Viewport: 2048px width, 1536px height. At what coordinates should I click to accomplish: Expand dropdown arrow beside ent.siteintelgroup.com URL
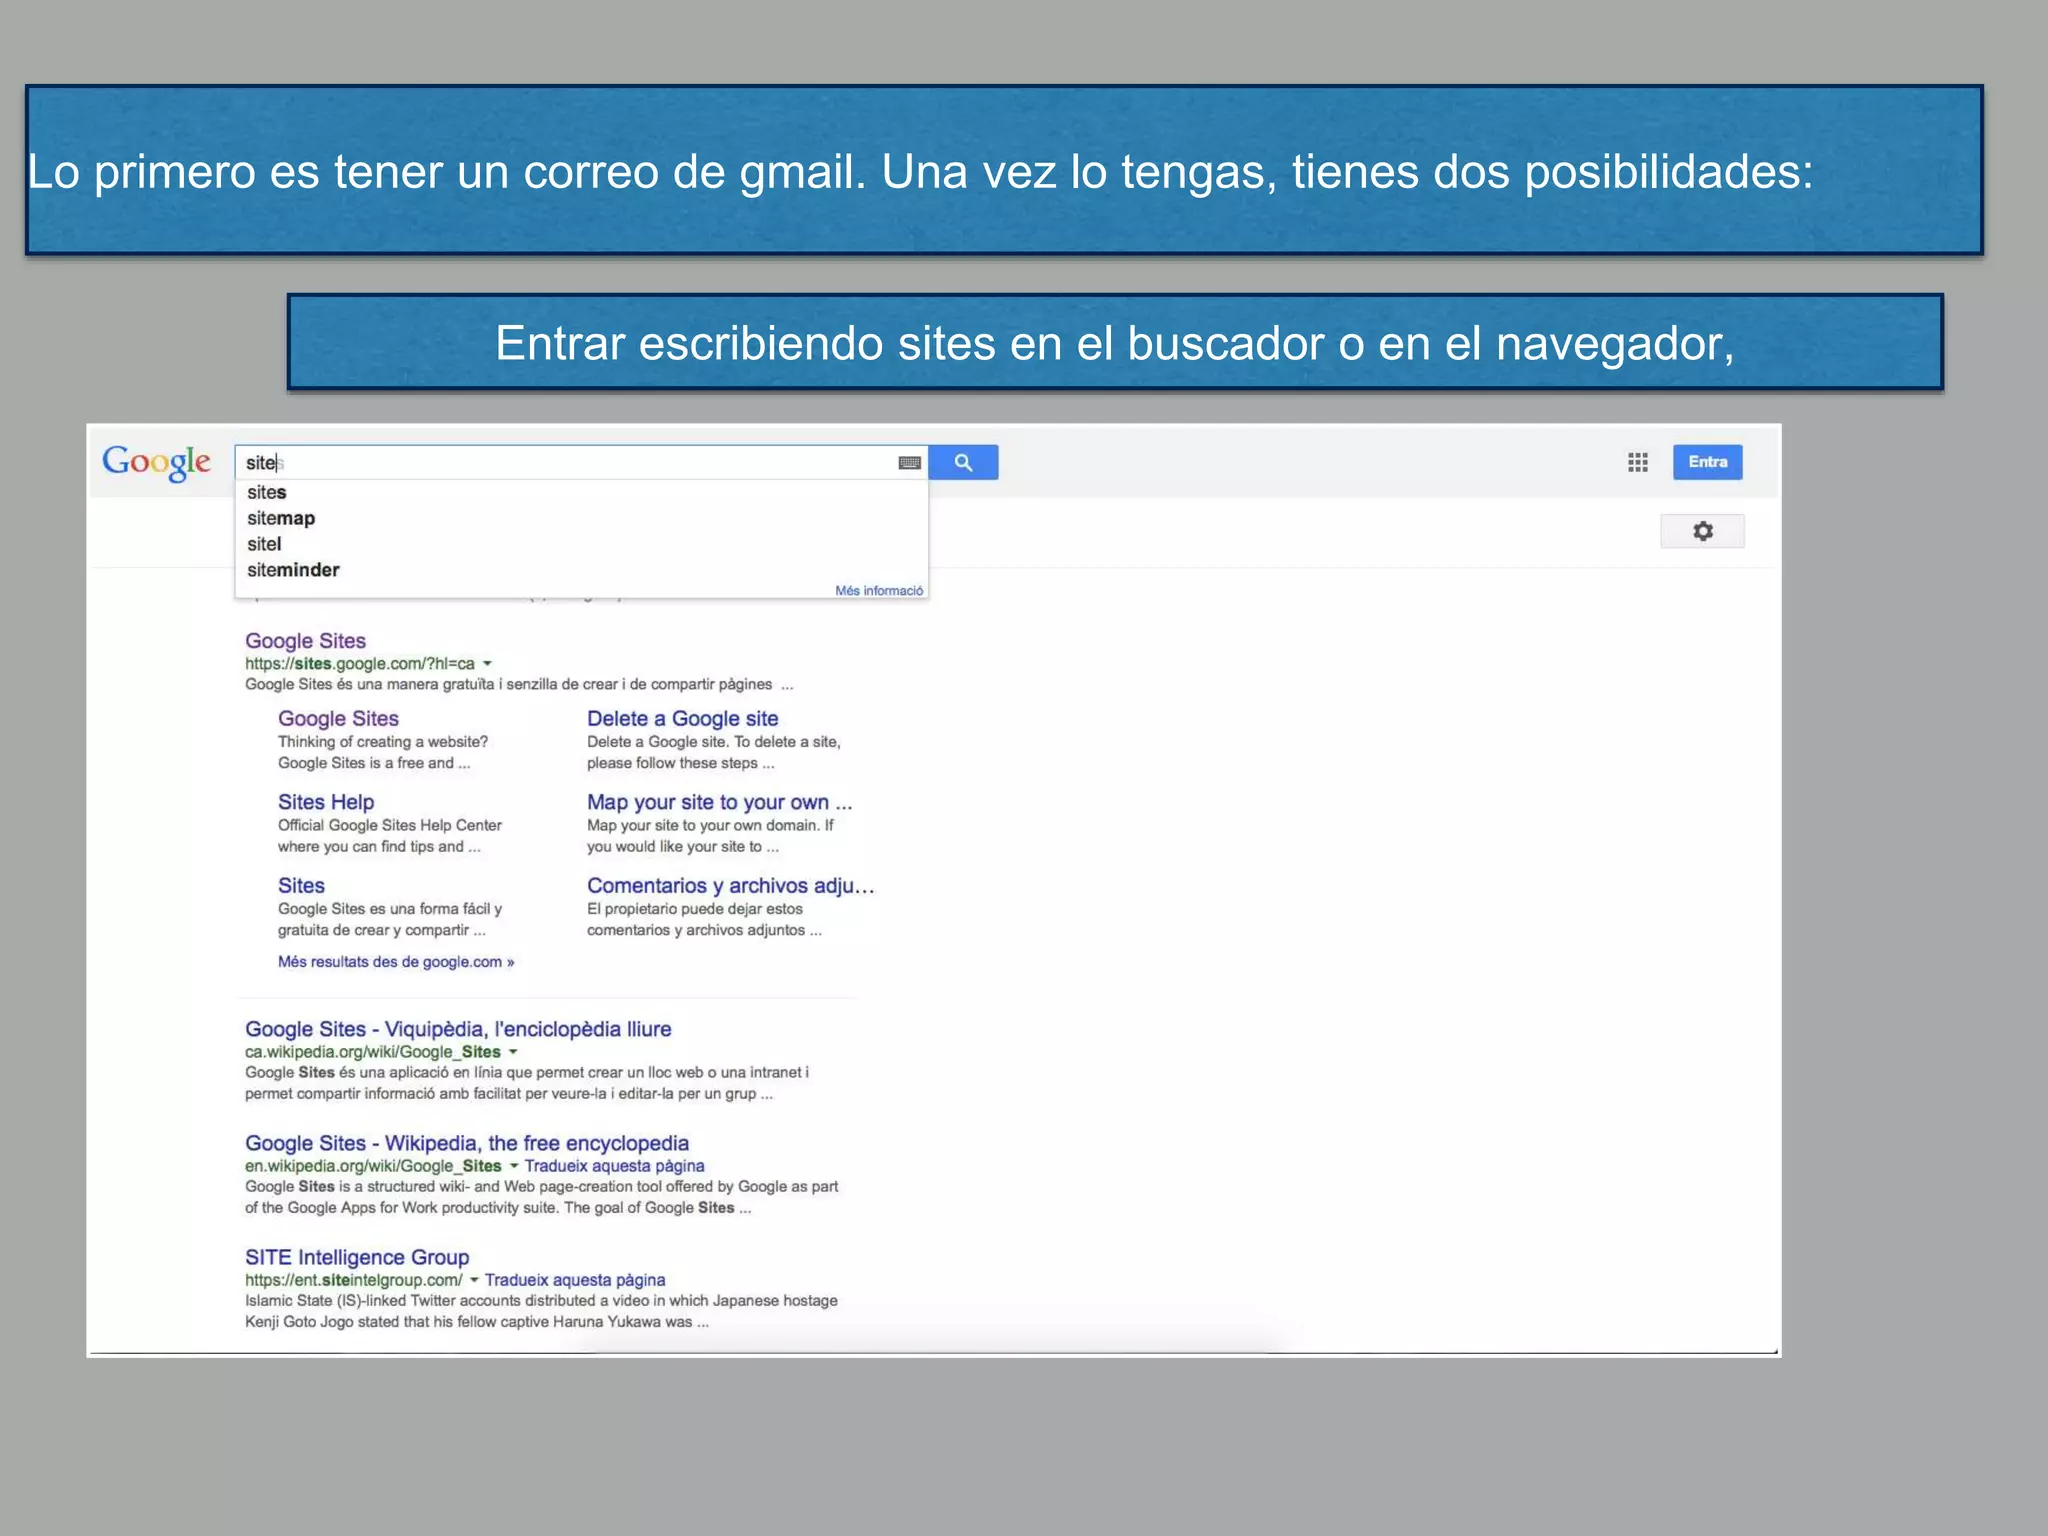click(x=474, y=1280)
